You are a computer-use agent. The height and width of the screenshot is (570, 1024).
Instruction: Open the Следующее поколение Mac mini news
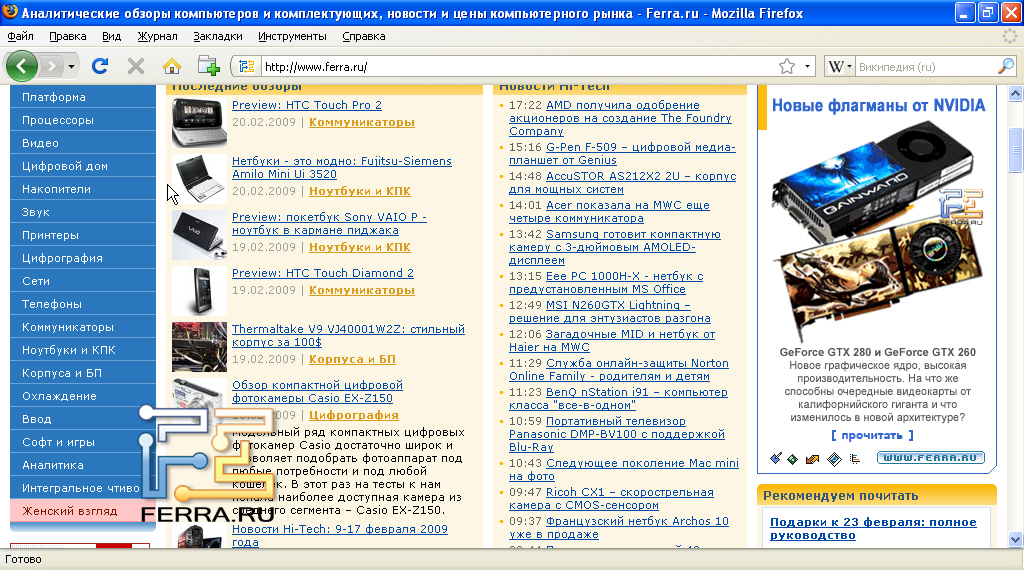624,469
